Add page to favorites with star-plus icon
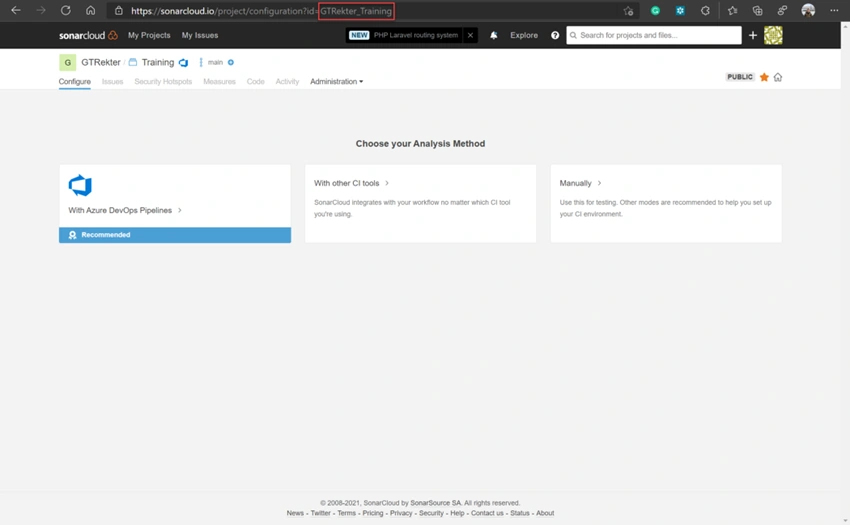Screen dimensions: 850x525 pos(628,11)
